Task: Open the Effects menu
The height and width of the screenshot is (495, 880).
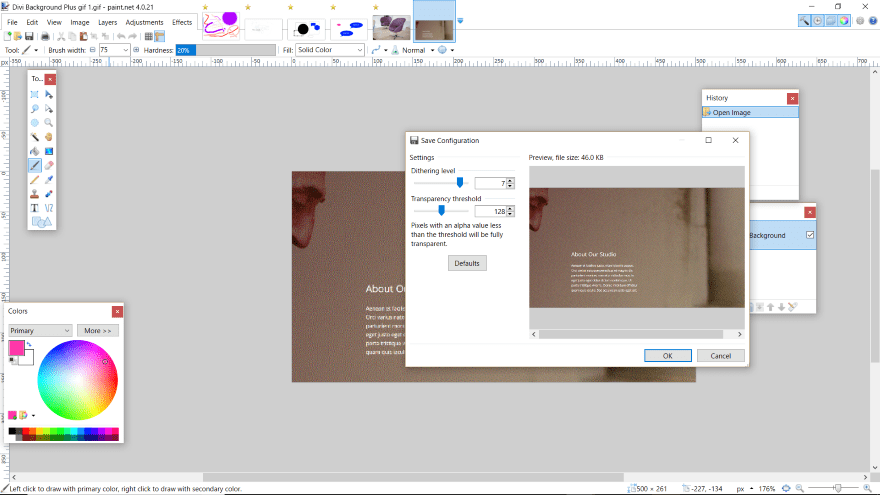Action: (182, 22)
